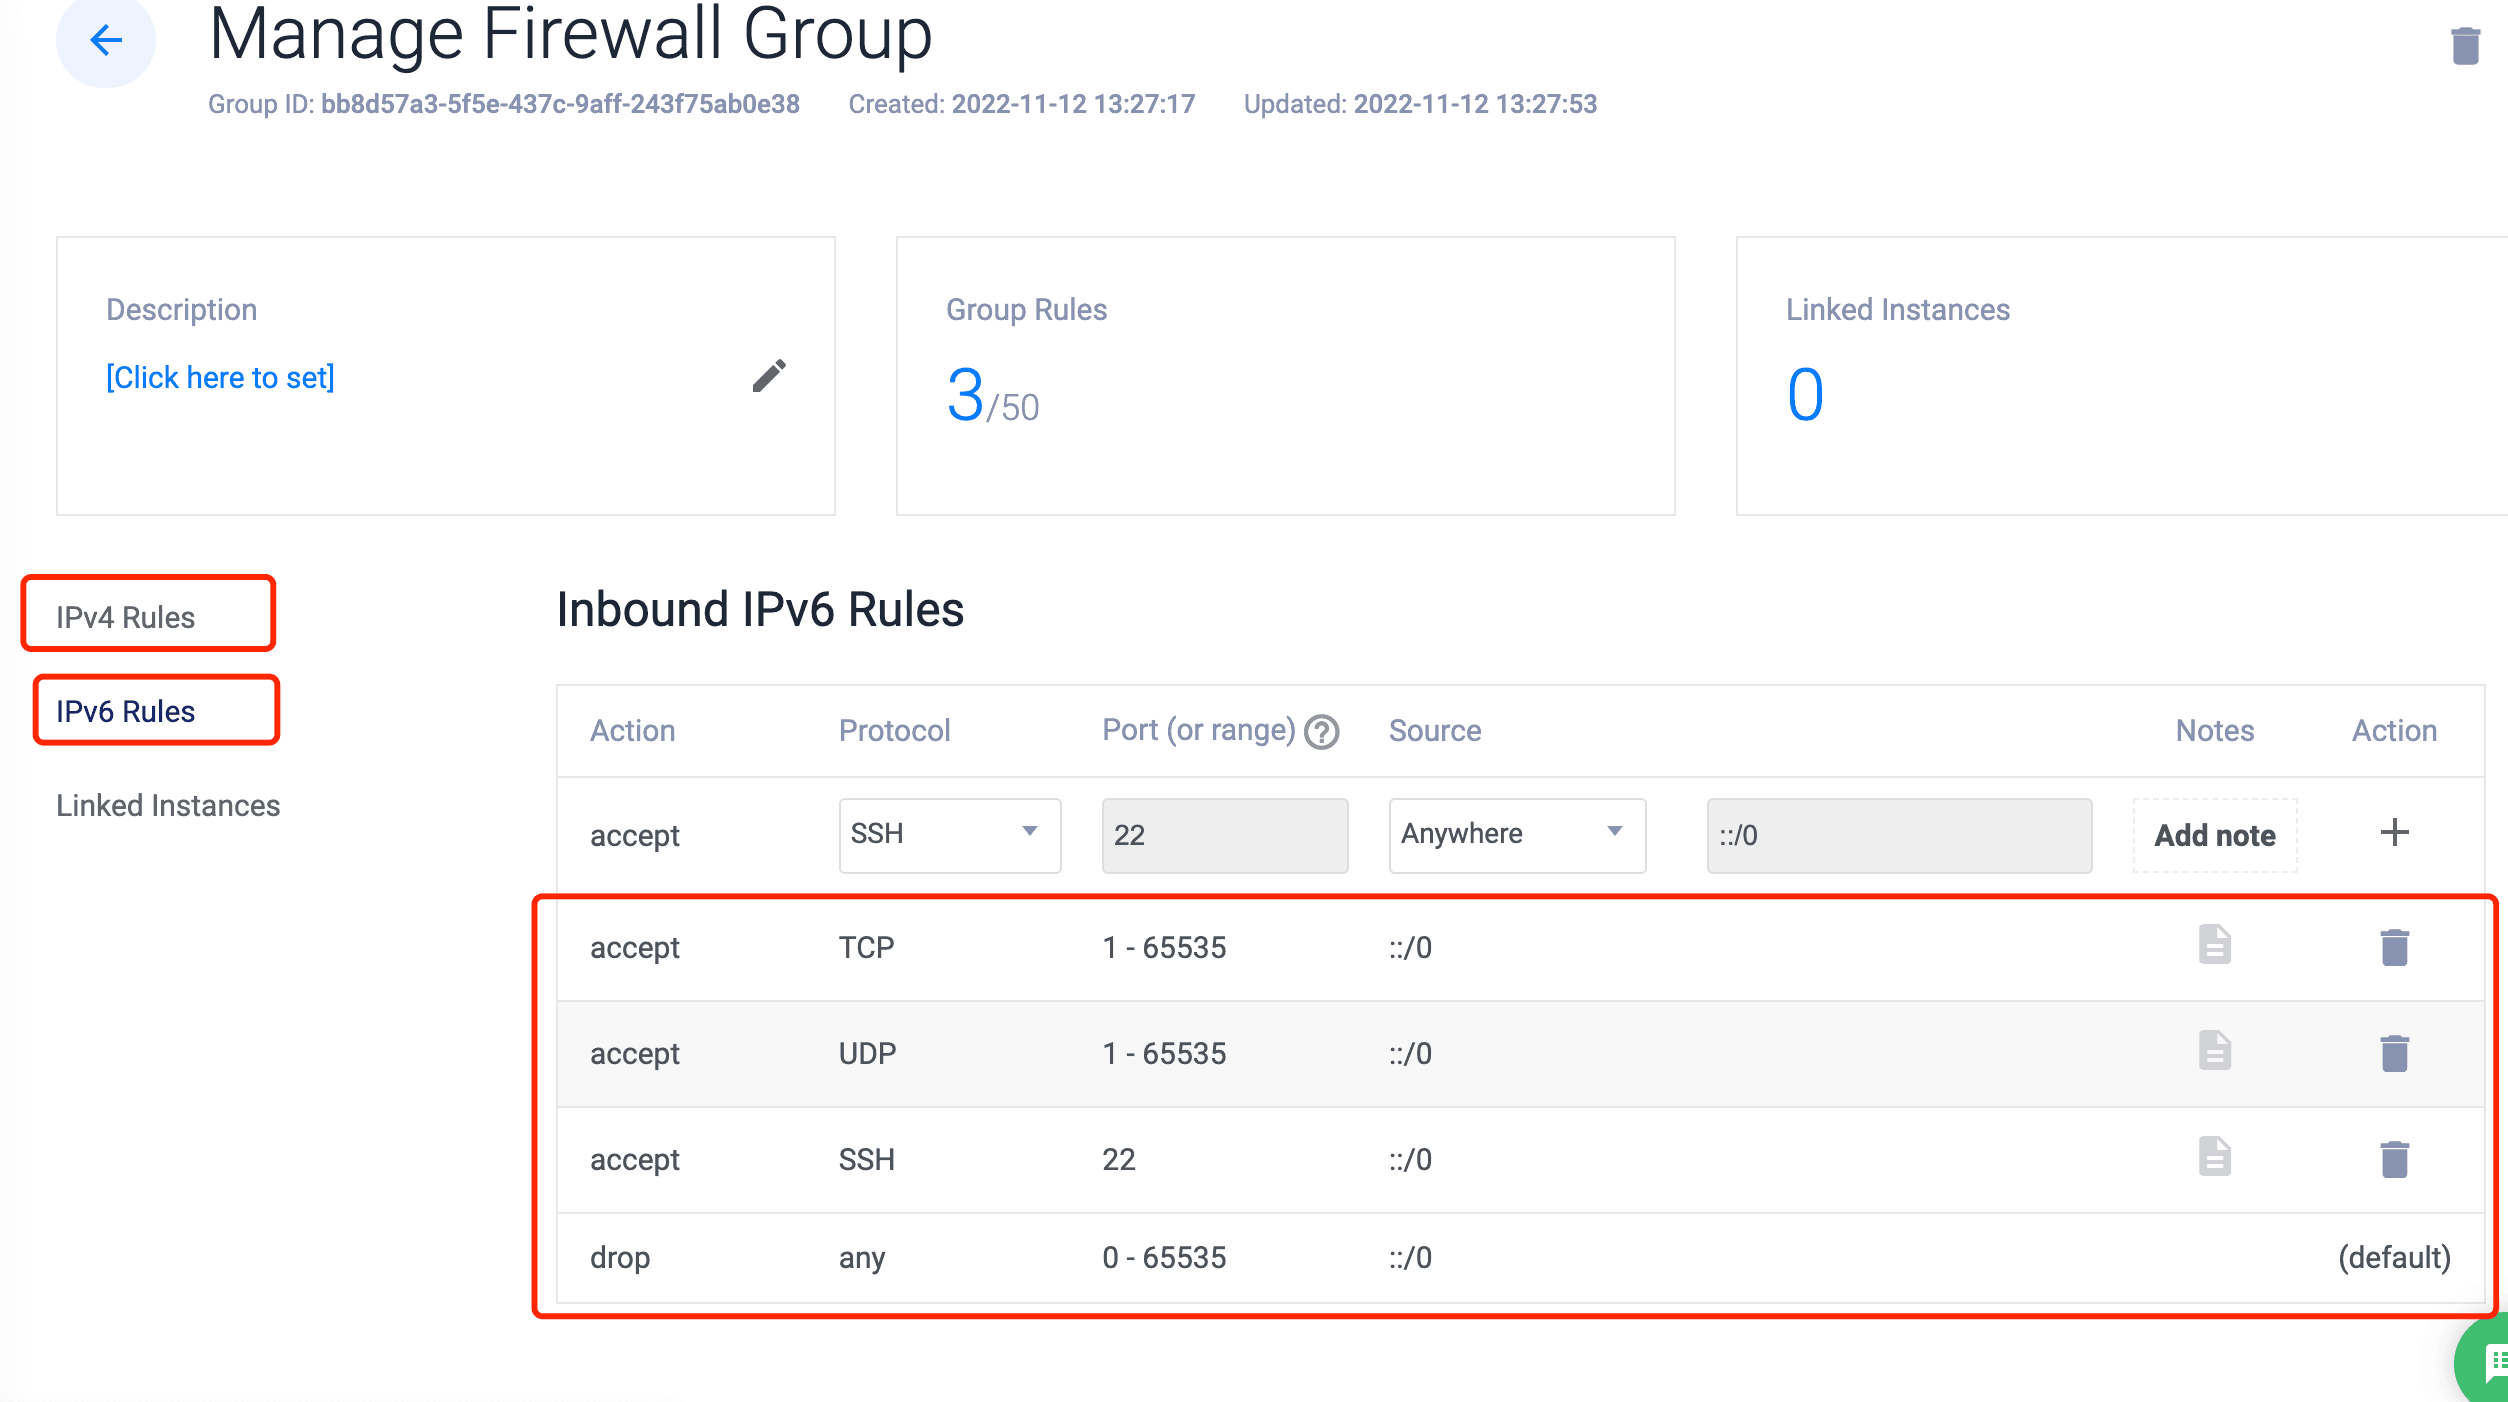The height and width of the screenshot is (1402, 2508).
Task: Click the TCP protocol cell
Action: (x=867, y=947)
